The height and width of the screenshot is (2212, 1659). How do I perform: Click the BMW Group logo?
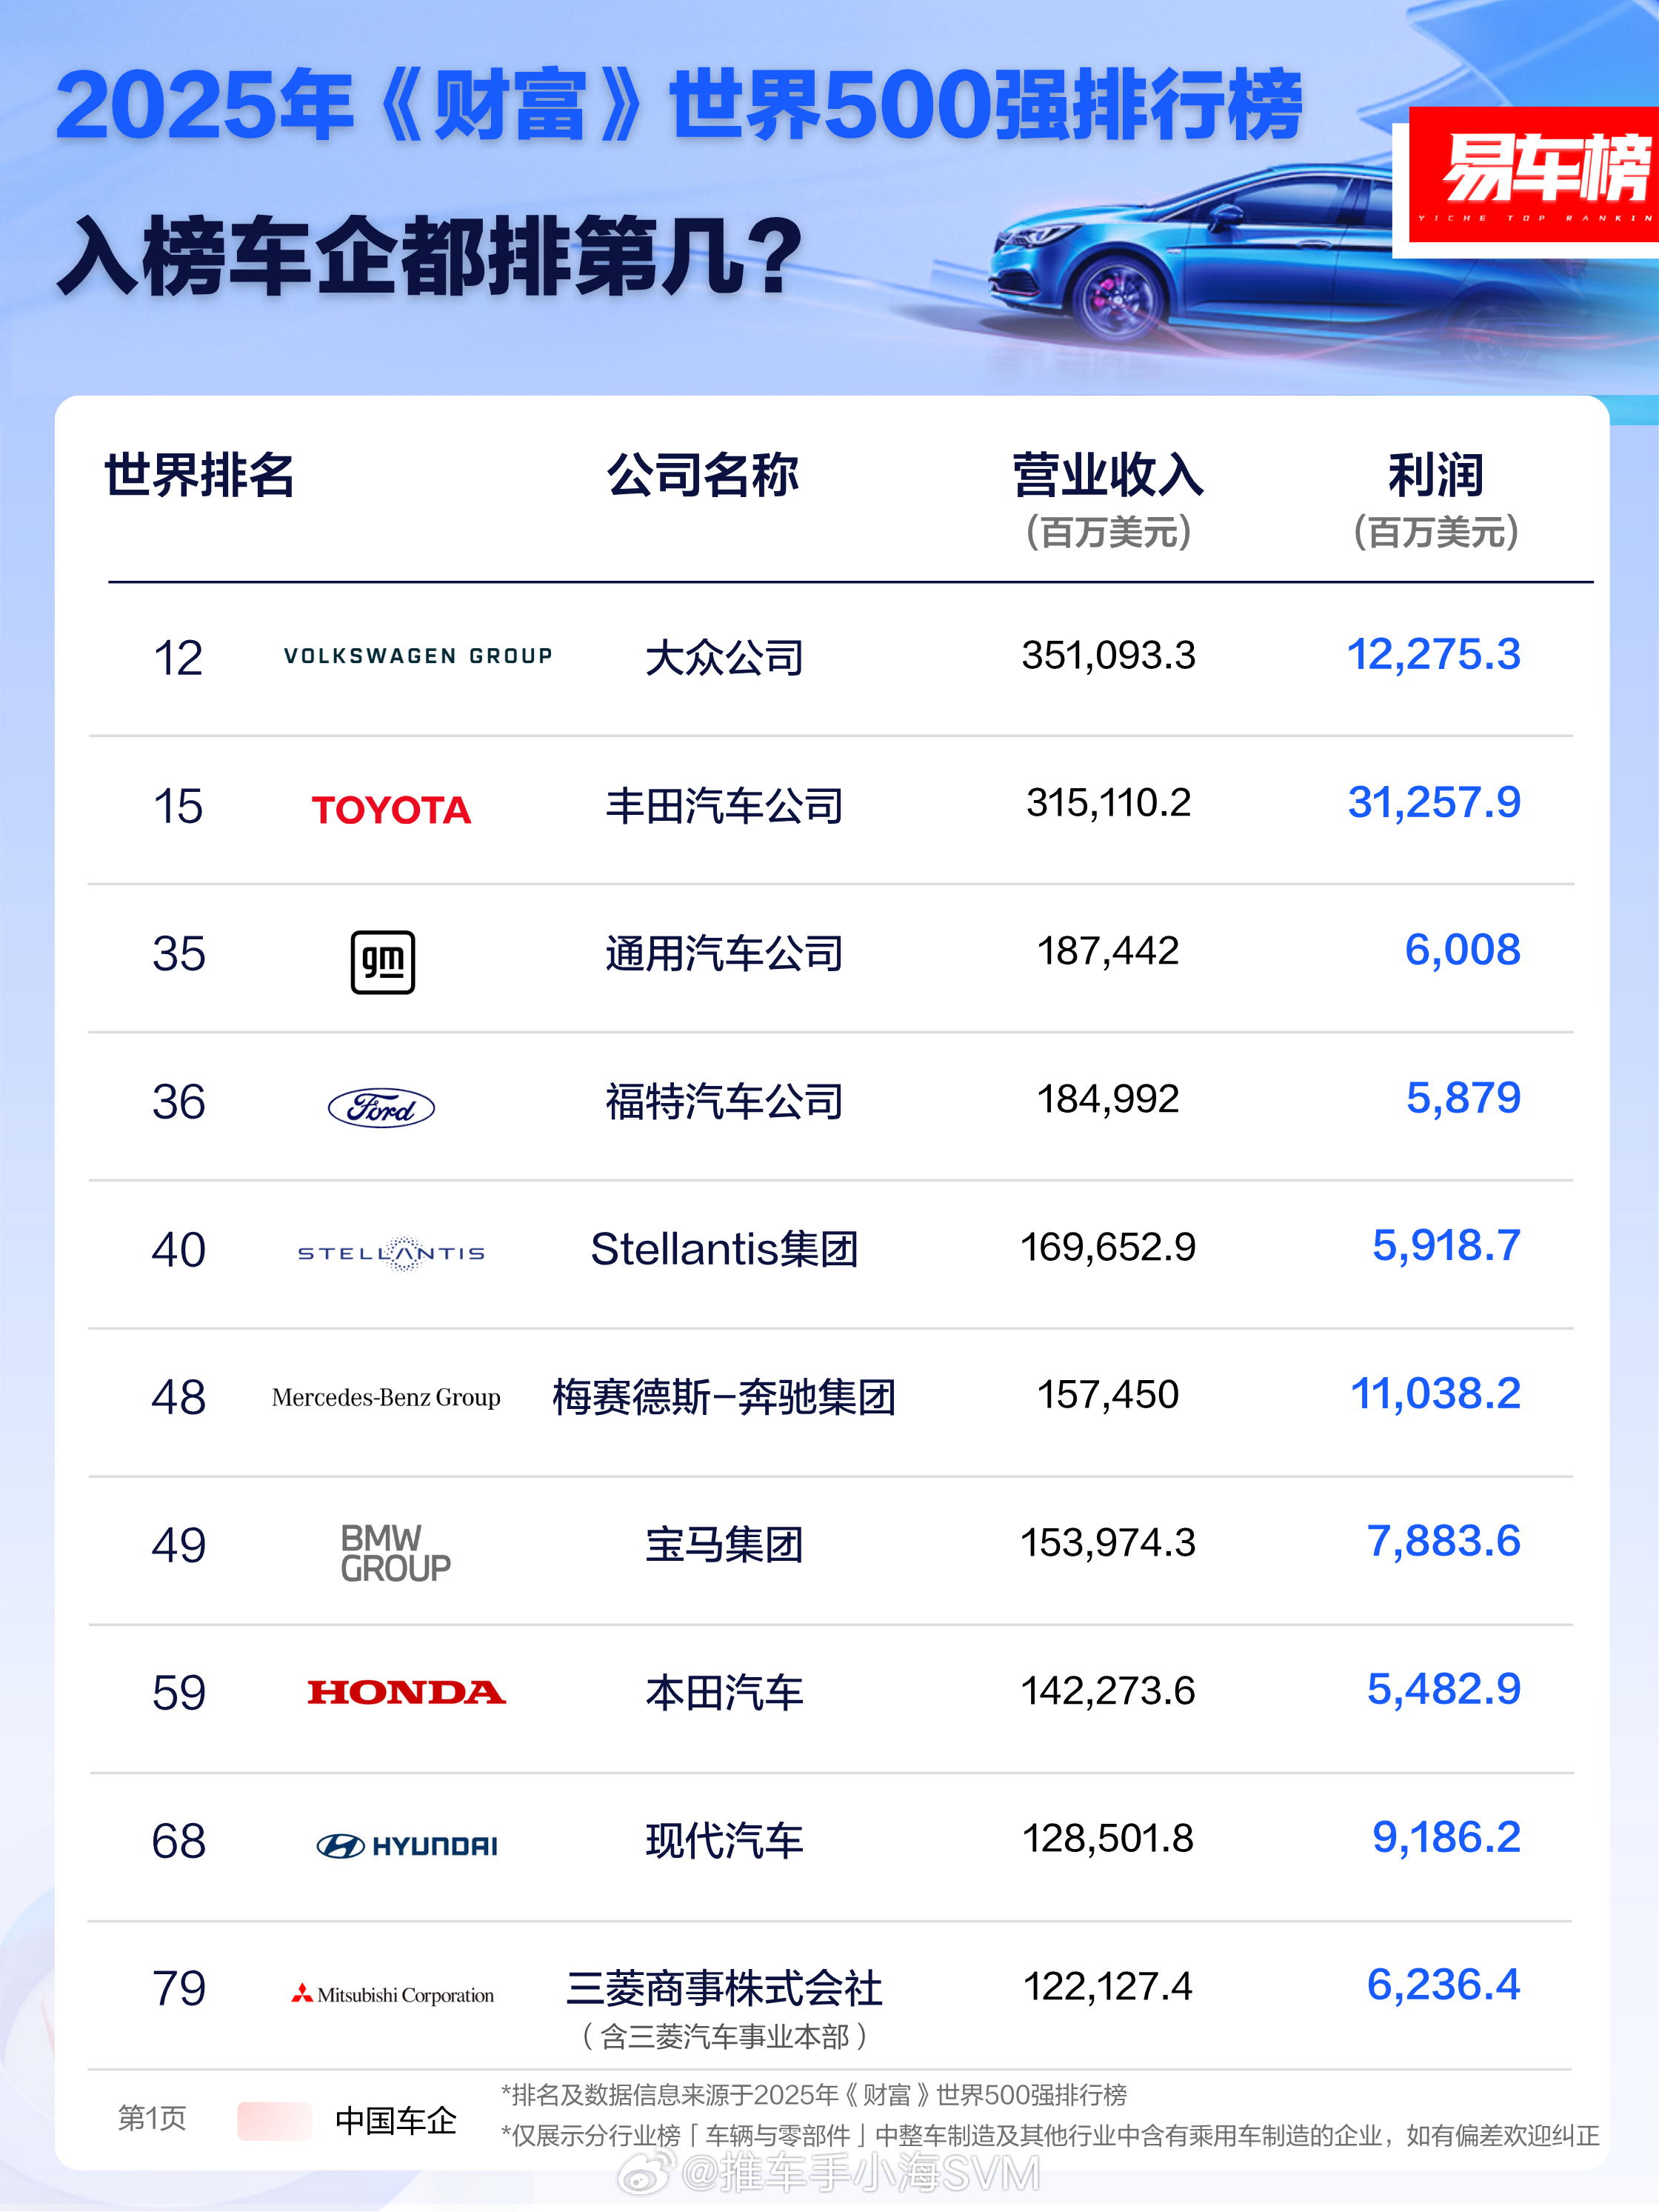pyautogui.click(x=395, y=1553)
